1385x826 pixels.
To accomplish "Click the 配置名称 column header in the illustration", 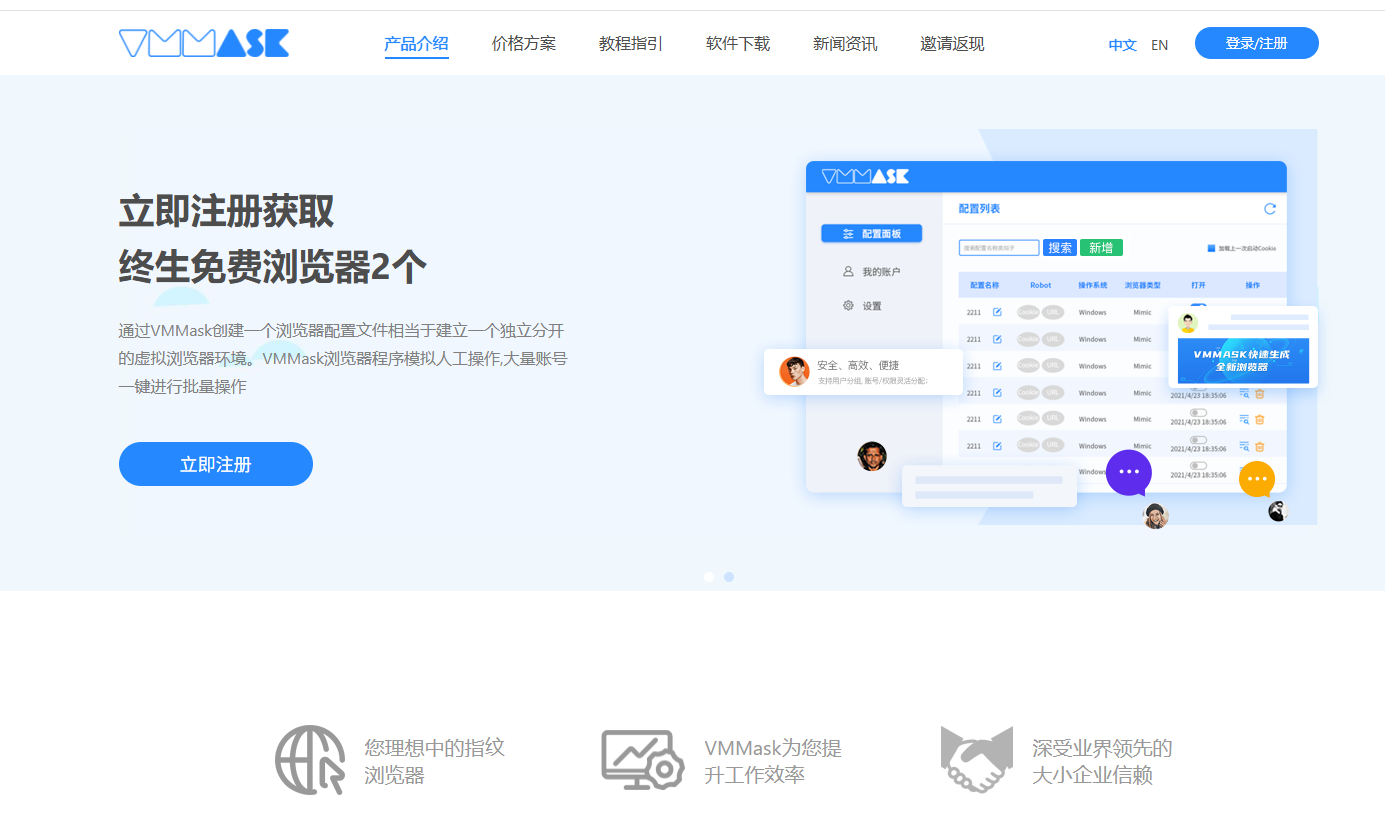I will (x=984, y=285).
